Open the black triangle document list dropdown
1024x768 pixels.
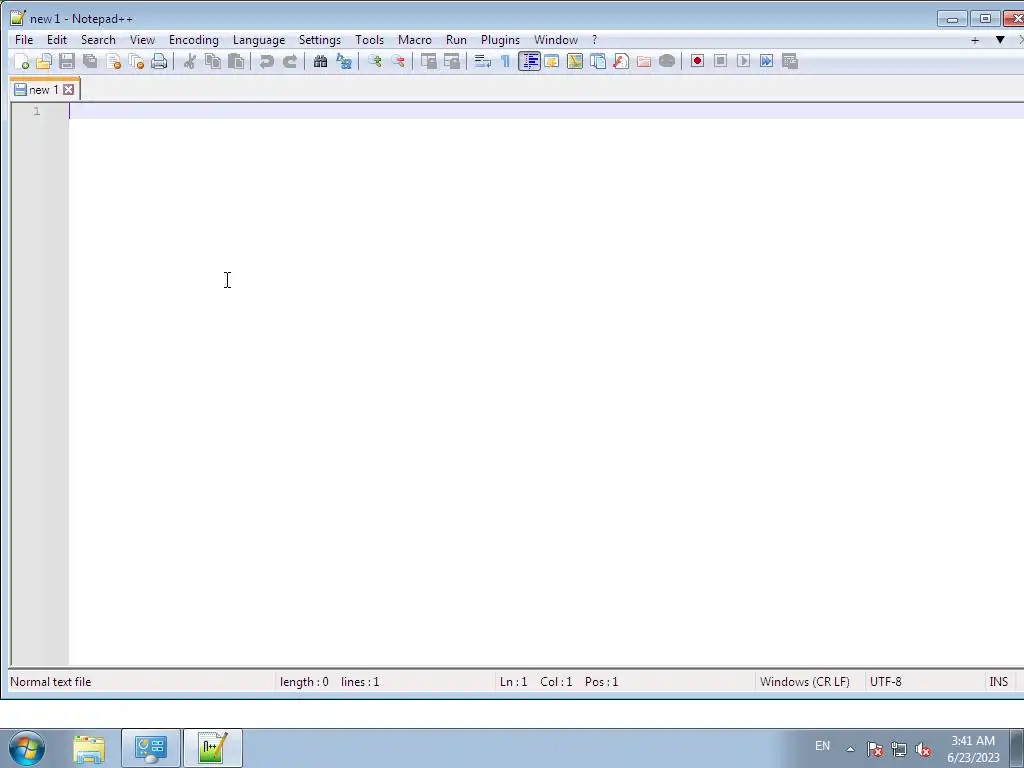pyautogui.click(x=1000, y=40)
